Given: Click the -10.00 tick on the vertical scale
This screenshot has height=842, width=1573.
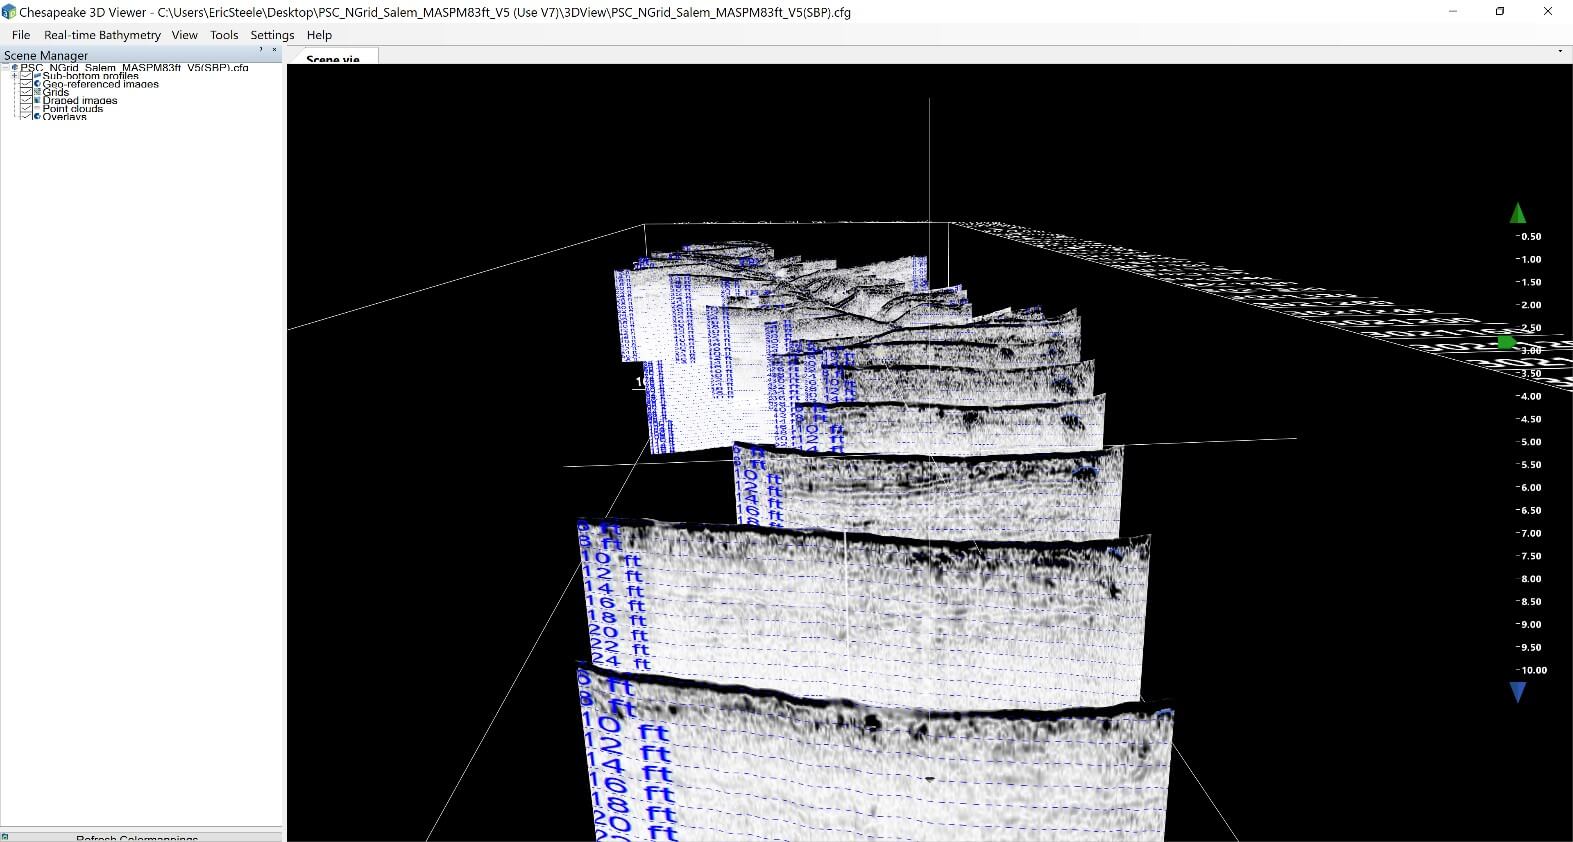Looking at the screenshot, I should (1531, 670).
